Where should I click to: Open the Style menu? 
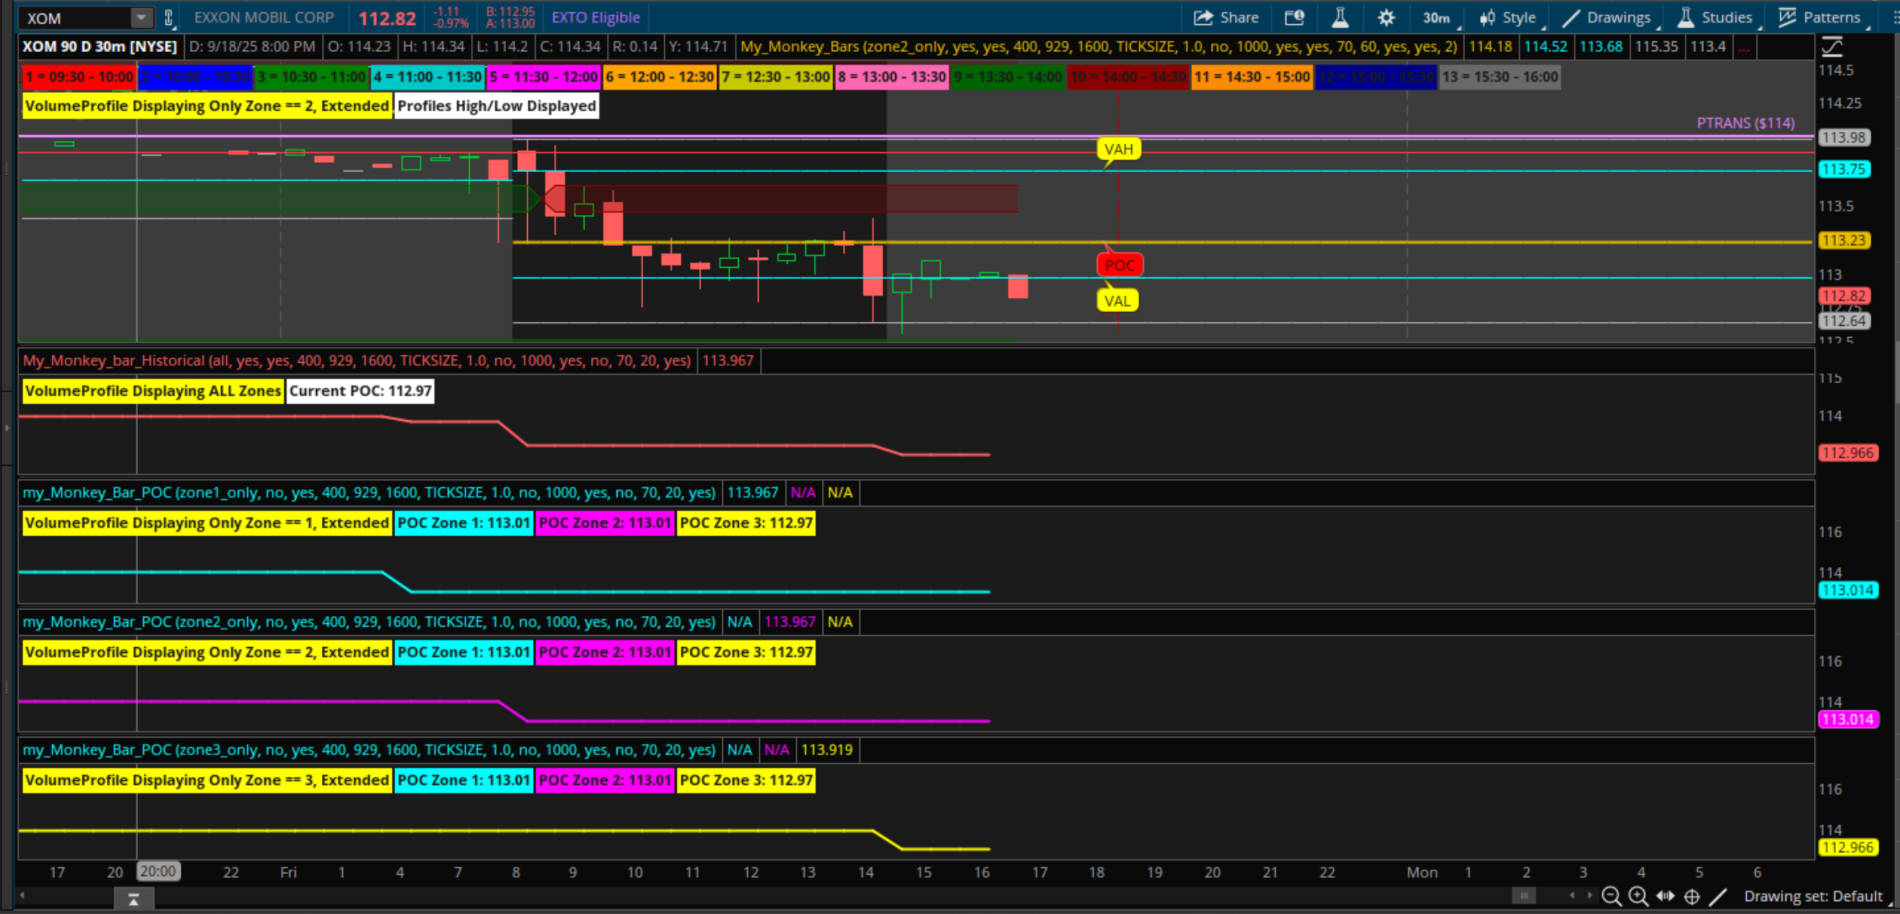coord(1508,17)
